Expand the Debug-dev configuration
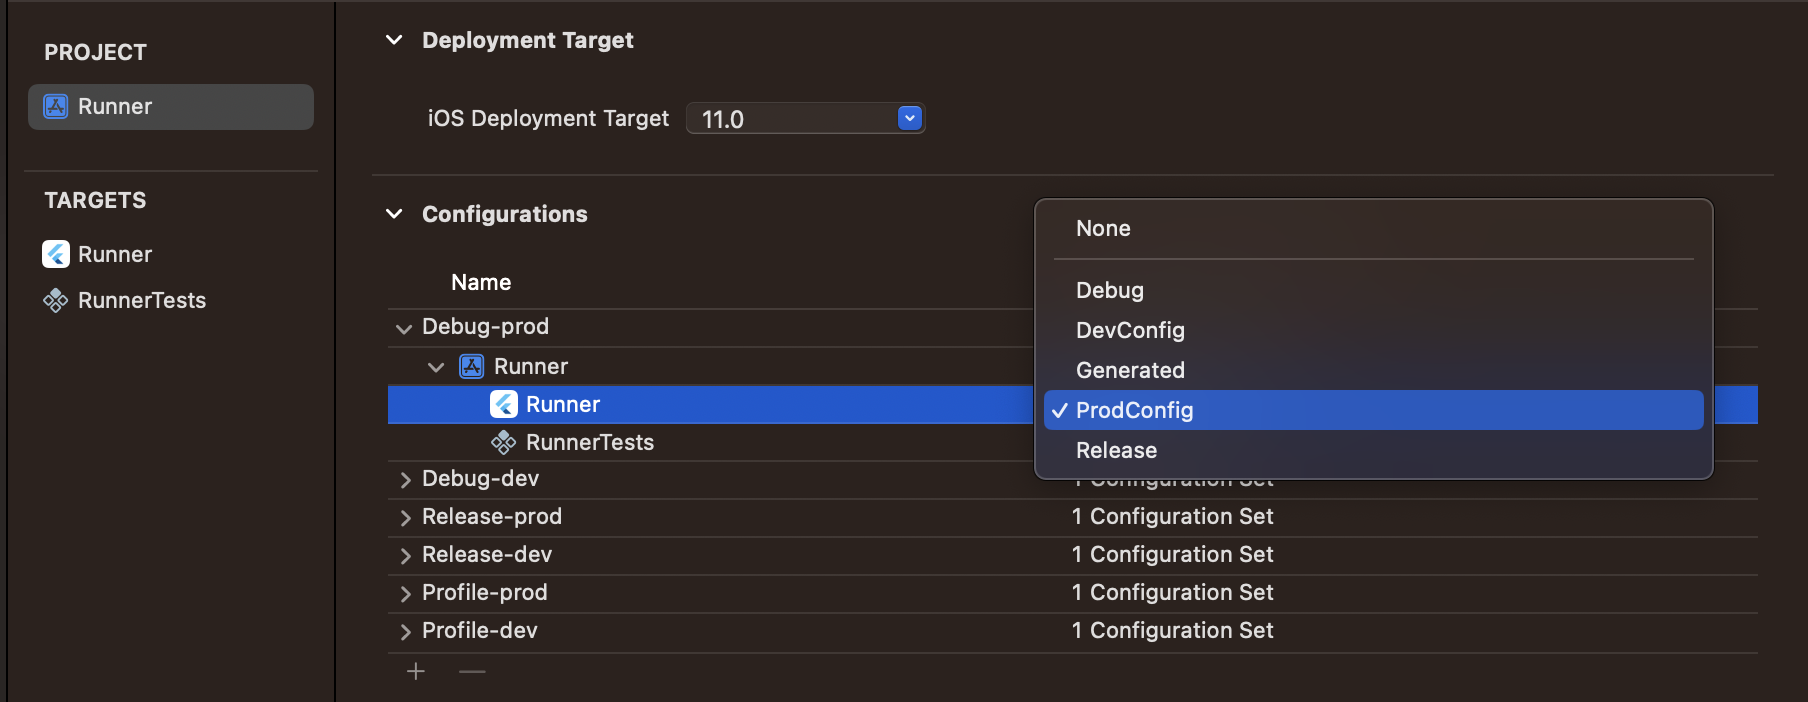Image resolution: width=1808 pixels, height=702 pixels. point(405,480)
